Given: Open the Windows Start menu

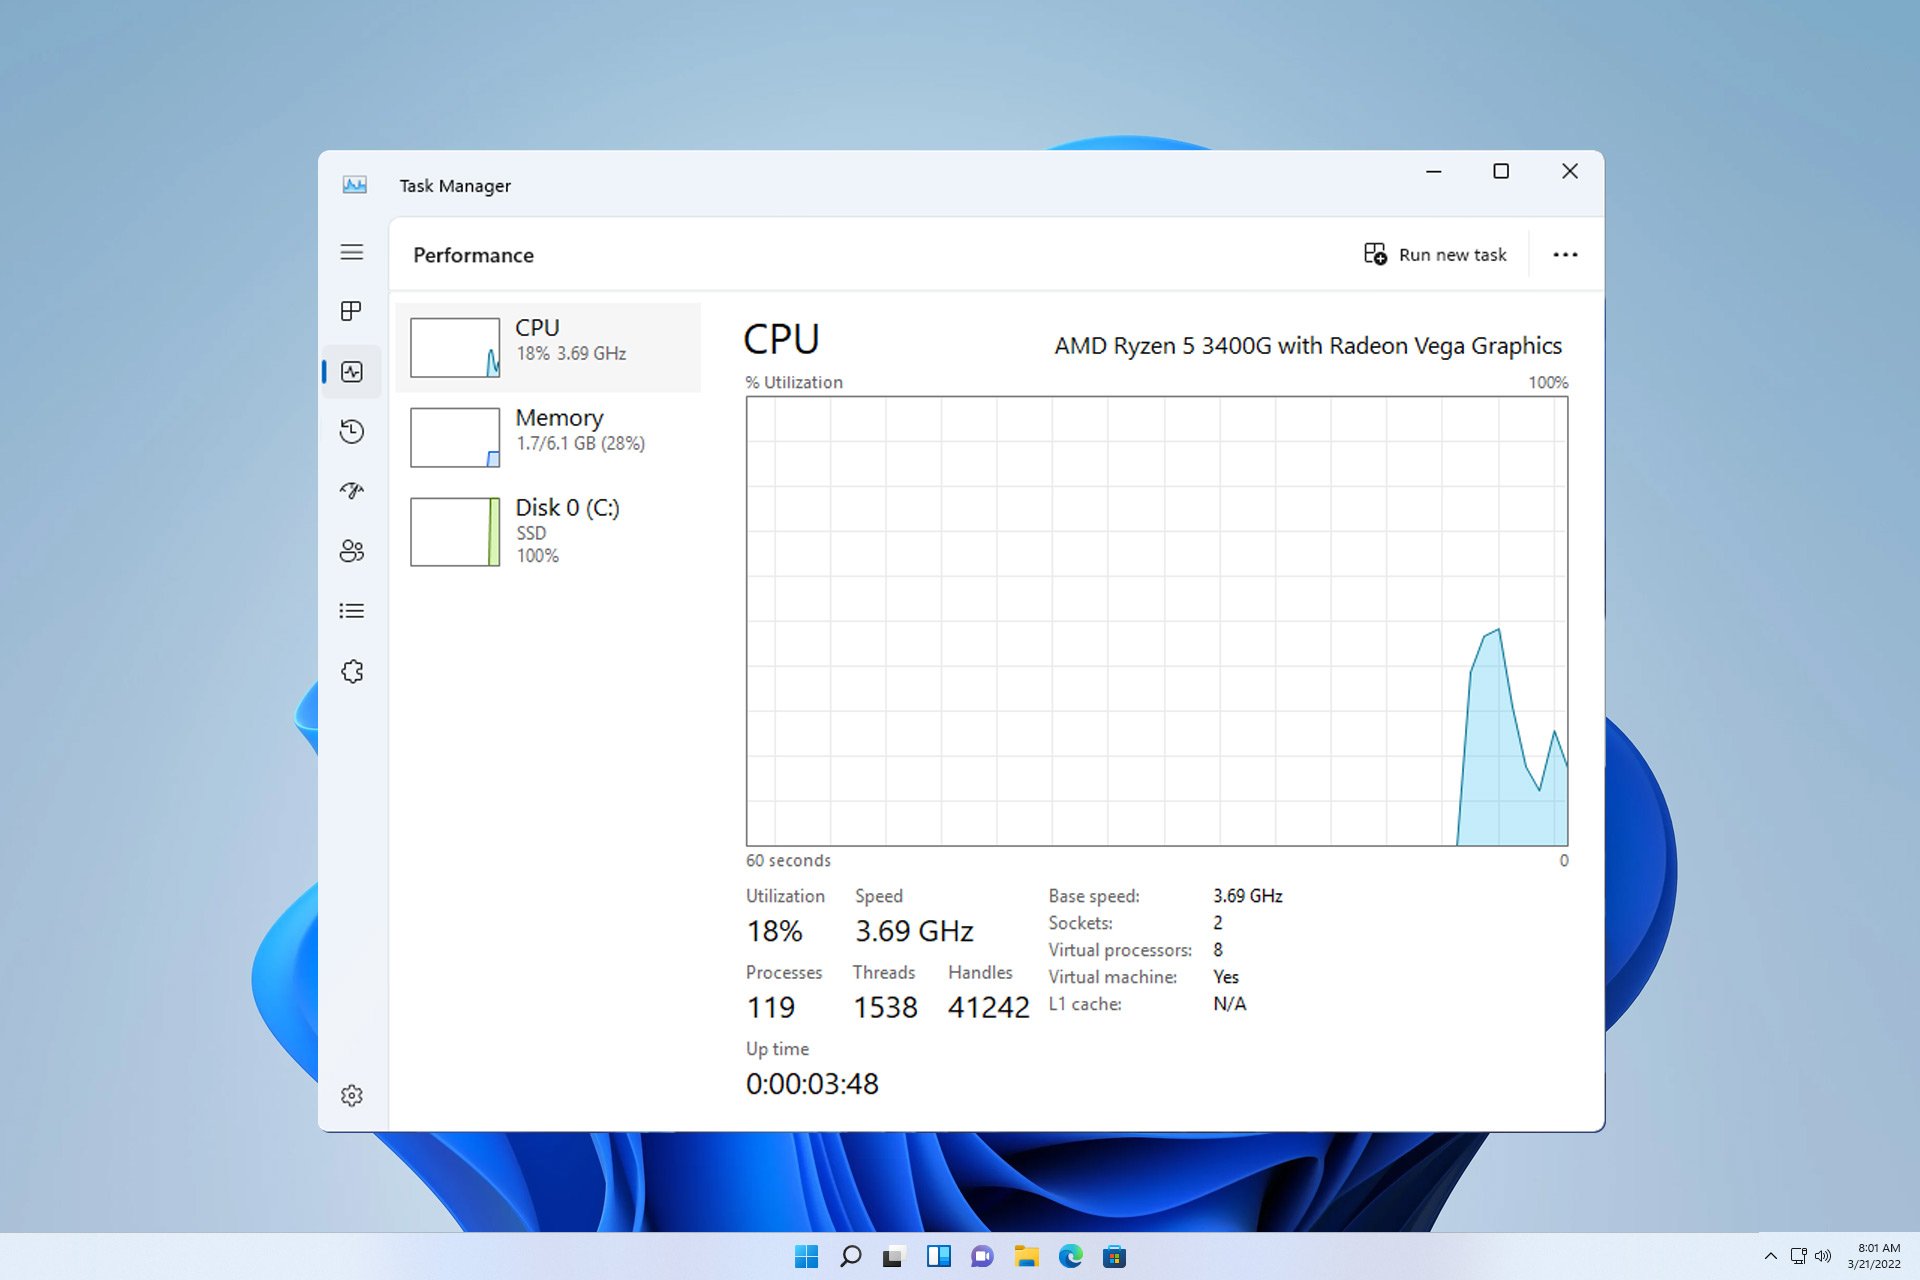Looking at the screenshot, I should pyautogui.click(x=806, y=1256).
